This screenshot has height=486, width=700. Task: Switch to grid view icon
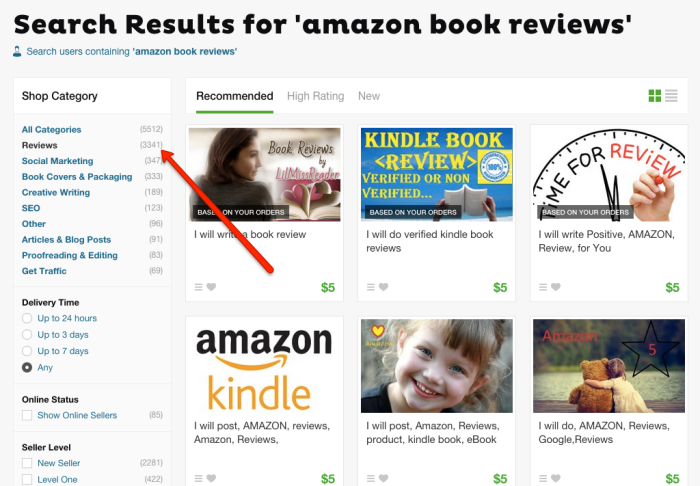coord(654,96)
